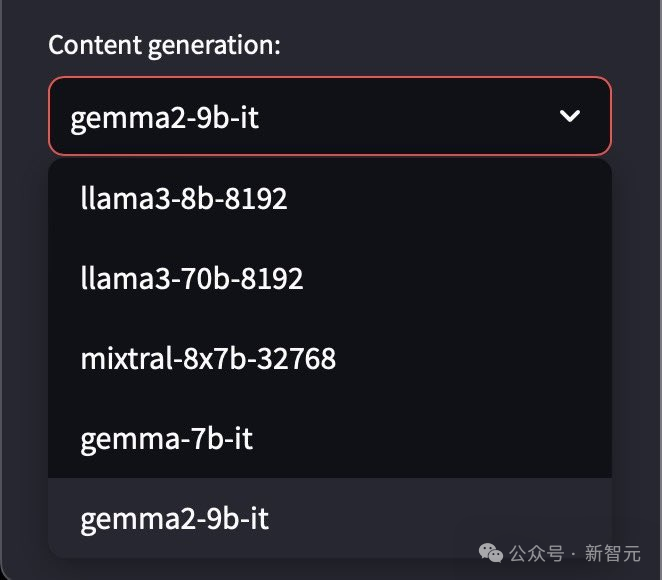Viewport: 662px width, 580px height.
Task: Set content model to Llama3 70b
Action: (192, 278)
